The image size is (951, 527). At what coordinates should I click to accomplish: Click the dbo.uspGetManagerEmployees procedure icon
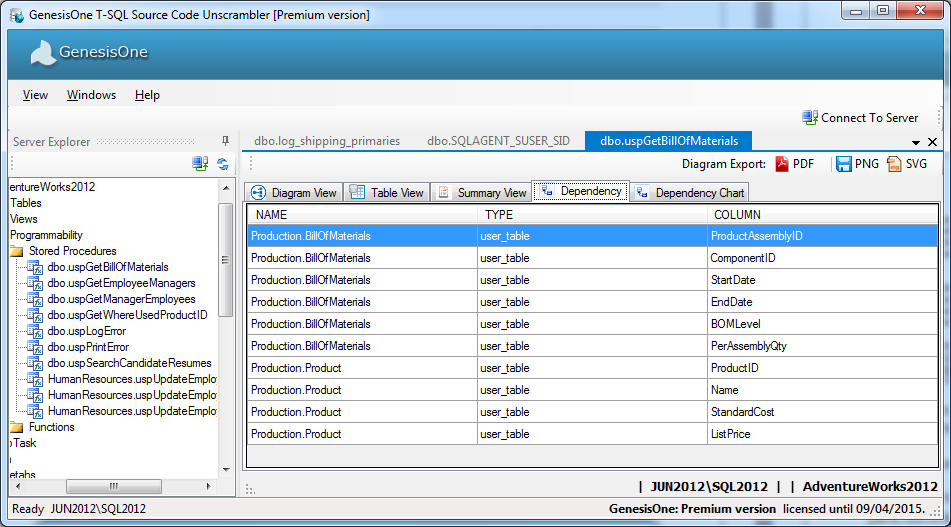[x=35, y=300]
